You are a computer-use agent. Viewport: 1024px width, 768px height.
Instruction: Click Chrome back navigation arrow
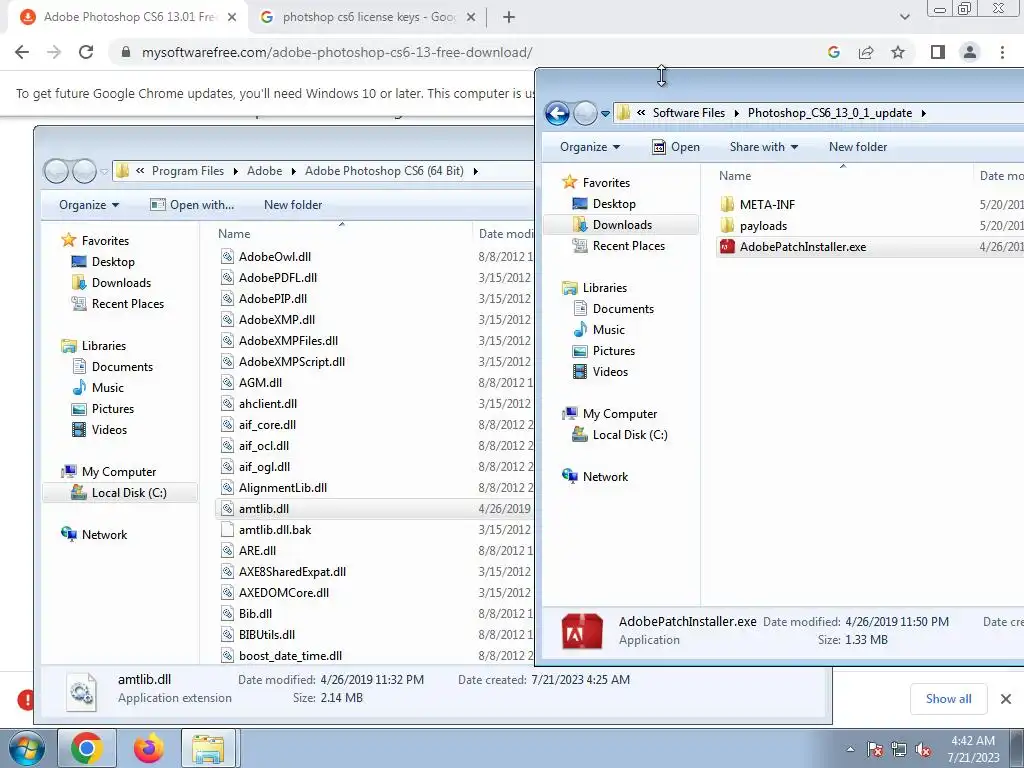click(22, 52)
